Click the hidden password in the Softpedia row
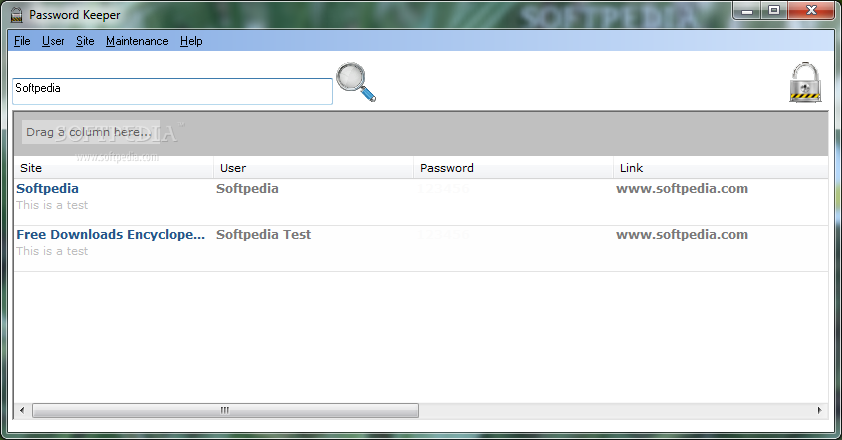The image size is (842, 440). (443, 189)
